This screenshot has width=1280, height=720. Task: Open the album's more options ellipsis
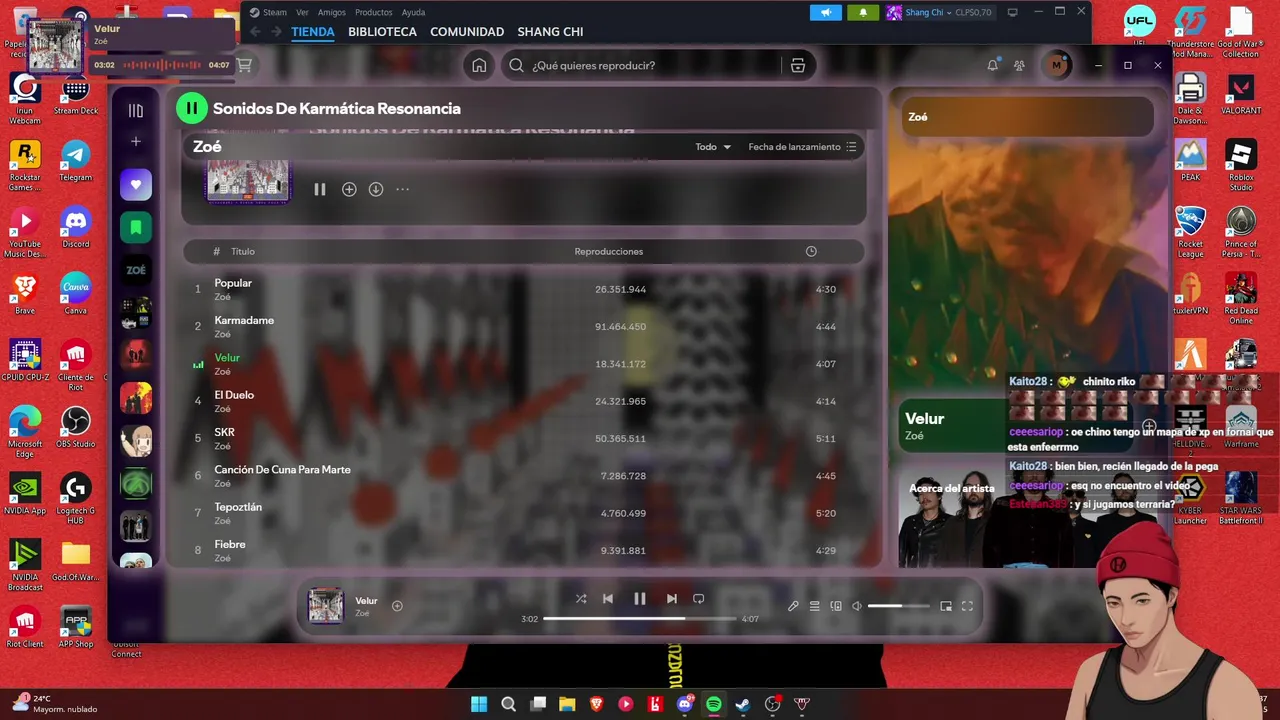tap(403, 189)
